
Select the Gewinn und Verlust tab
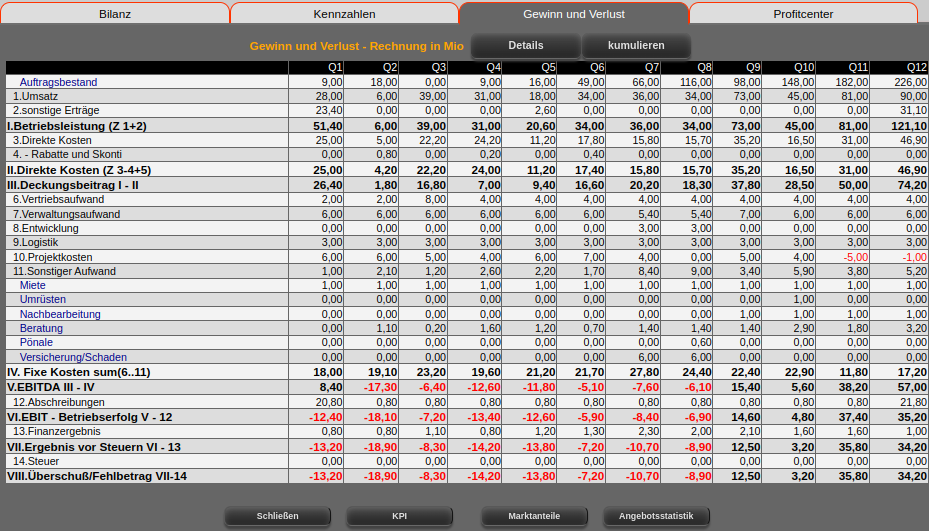coord(573,14)
